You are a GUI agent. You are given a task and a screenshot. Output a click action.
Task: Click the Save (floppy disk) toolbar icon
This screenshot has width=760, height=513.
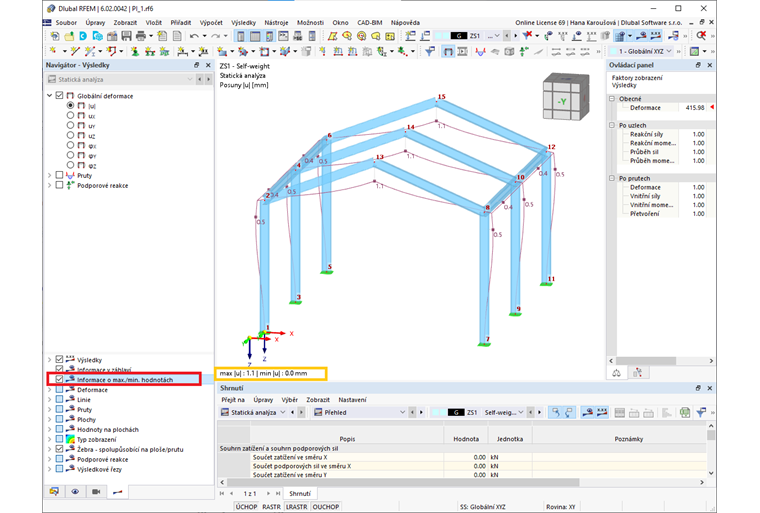coord(127,36)
